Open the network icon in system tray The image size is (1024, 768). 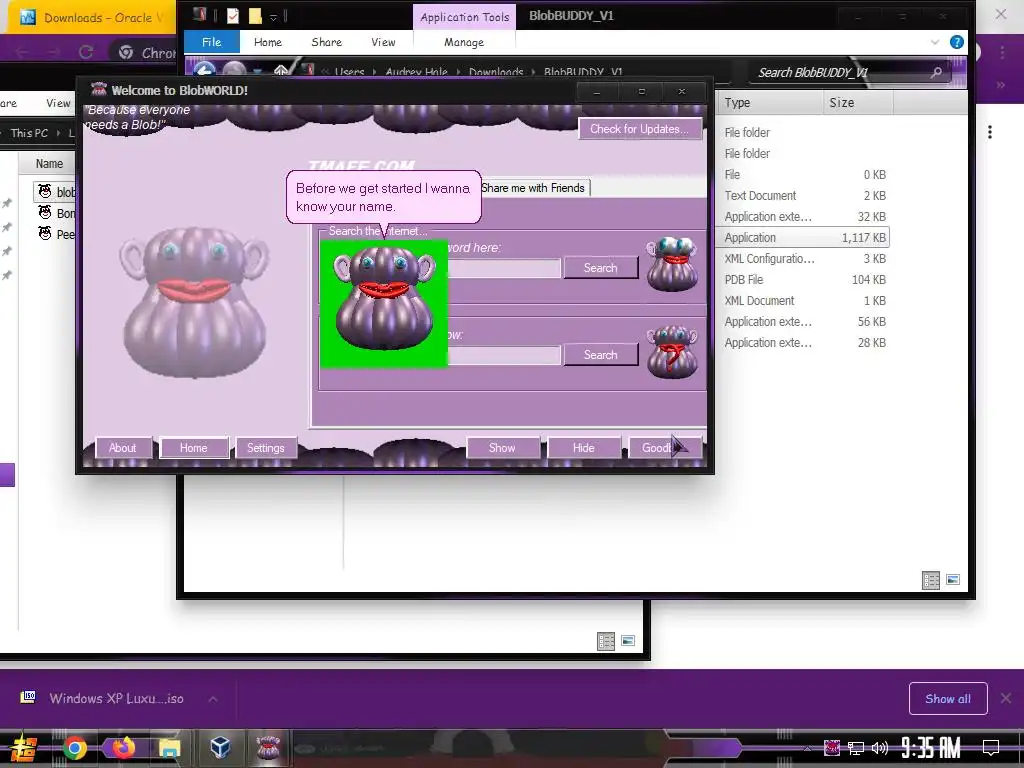pyautogui.click(x=856, y=748)
